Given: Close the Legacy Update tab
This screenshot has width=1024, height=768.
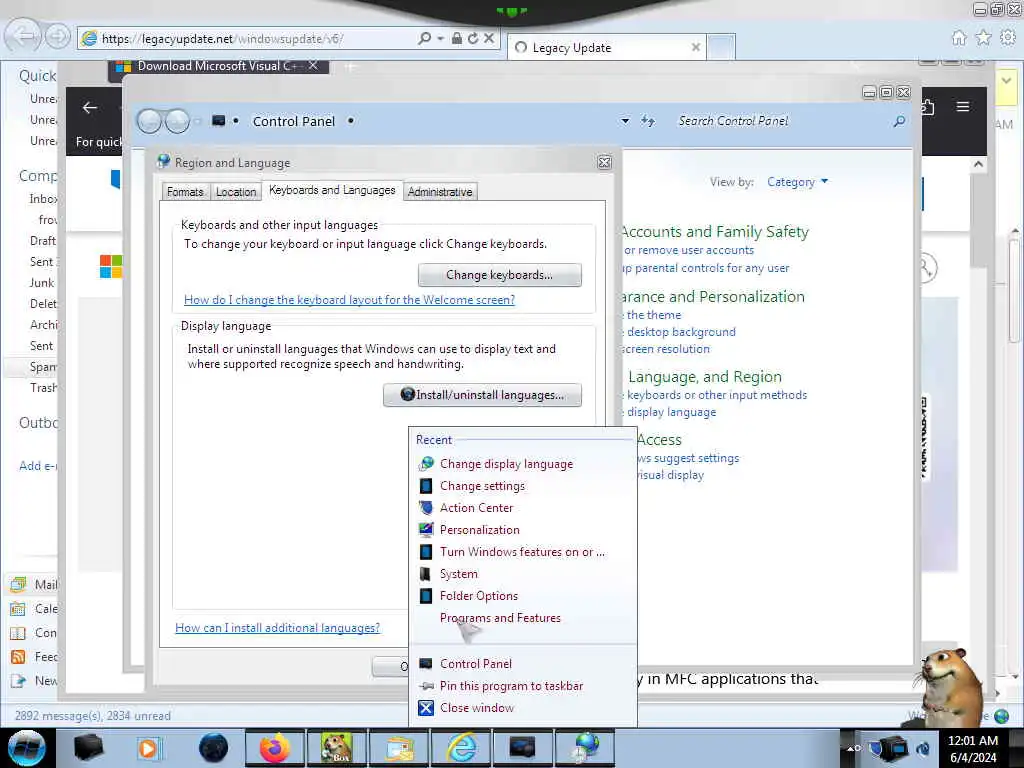Looking at the screenshot, I should pyautogui.click(x=696, y=47).
